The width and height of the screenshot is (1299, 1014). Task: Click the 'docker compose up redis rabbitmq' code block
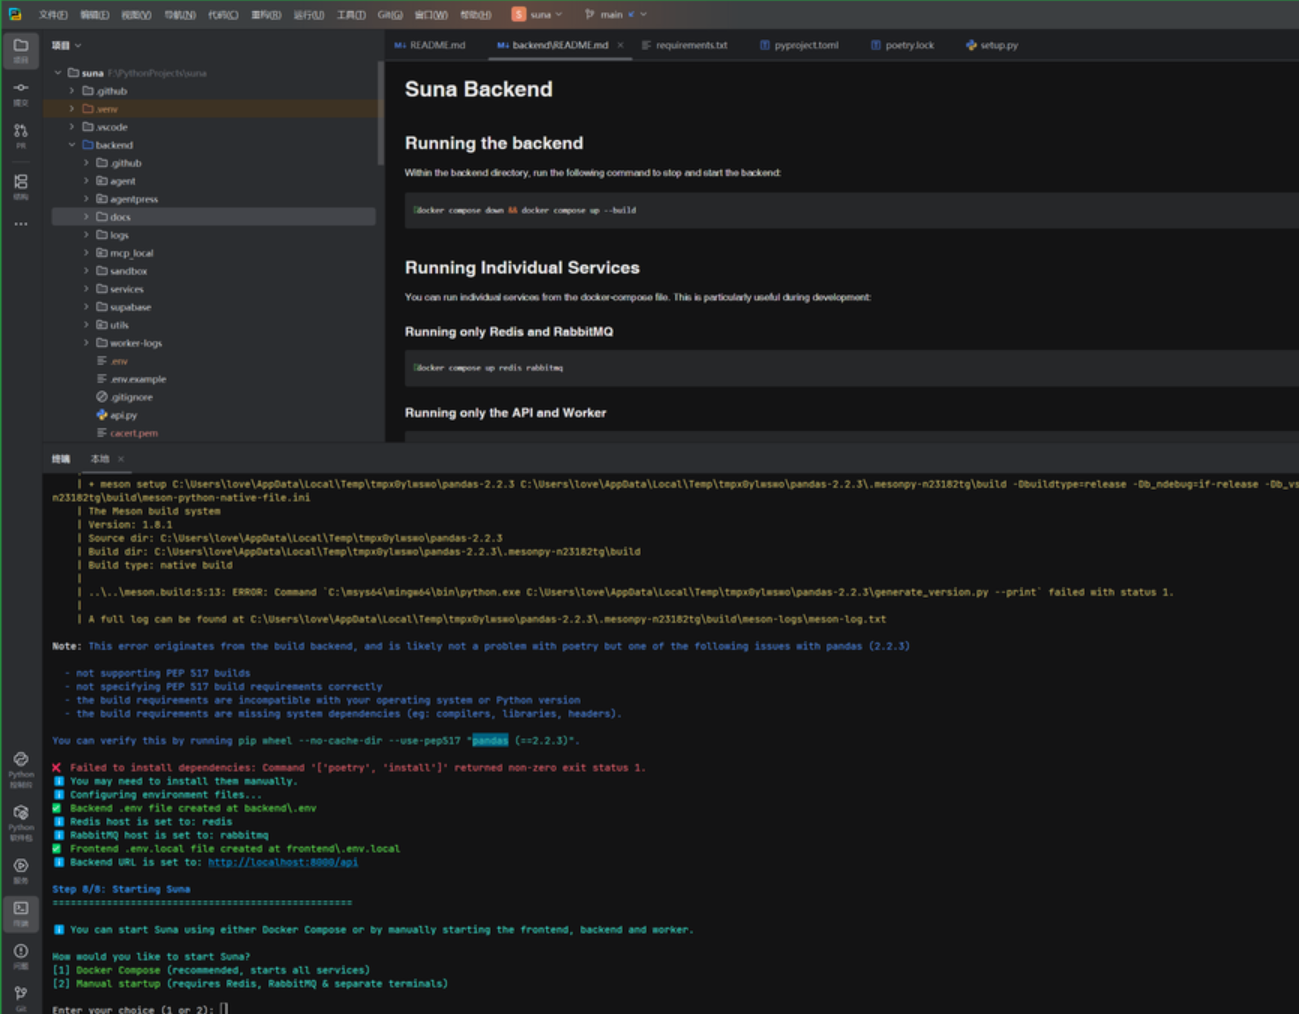[x=851, y=368]
